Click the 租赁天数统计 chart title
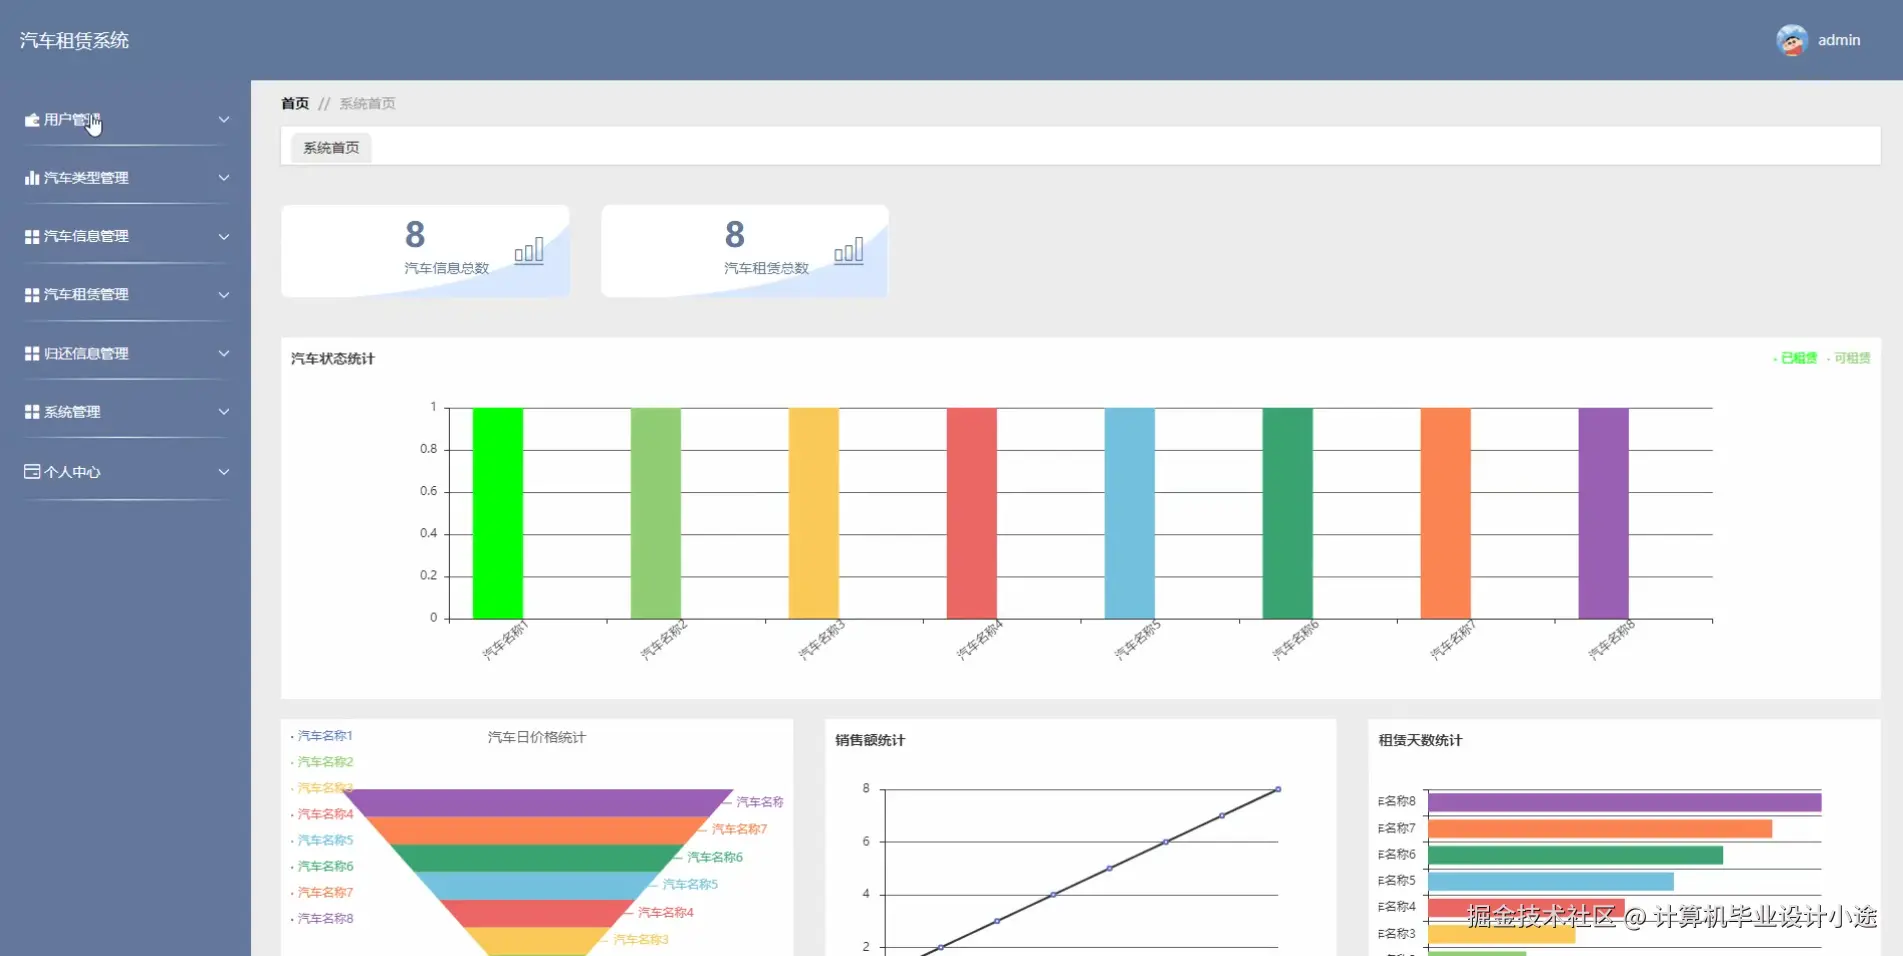Screen dimensions: 1903x956 click(x=1420, y=741)
